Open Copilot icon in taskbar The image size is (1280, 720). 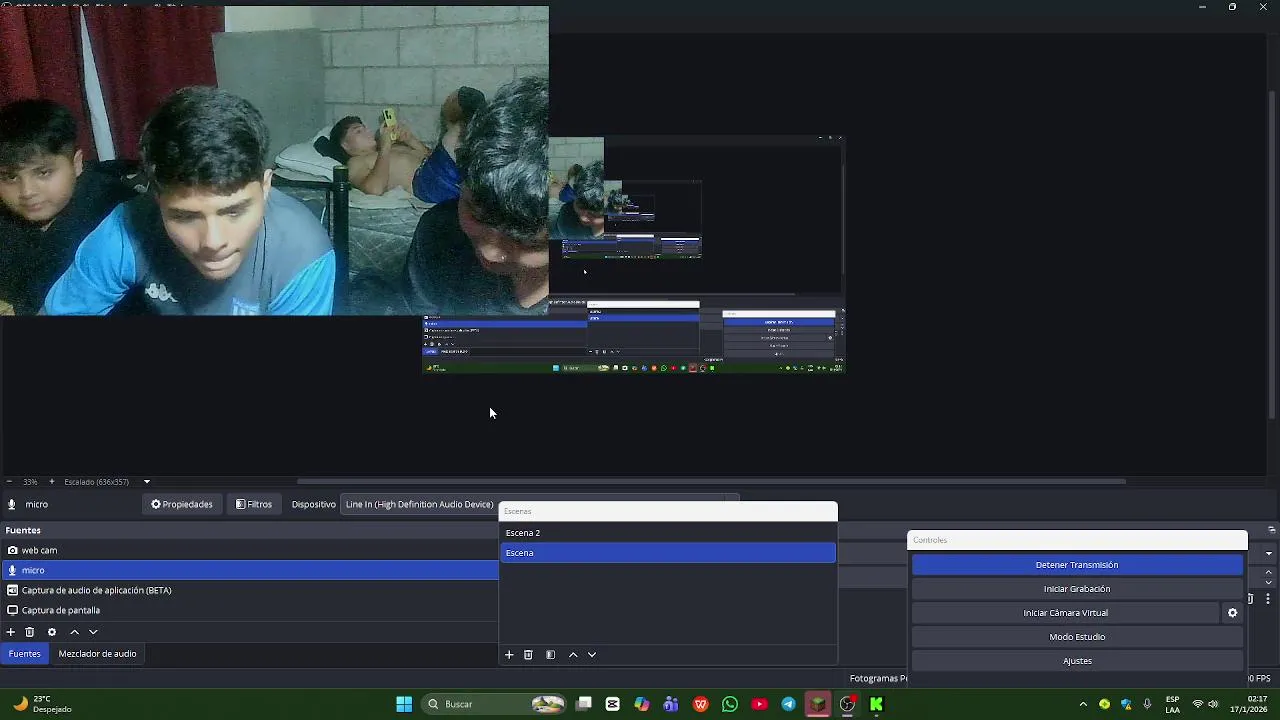point(642,704)
